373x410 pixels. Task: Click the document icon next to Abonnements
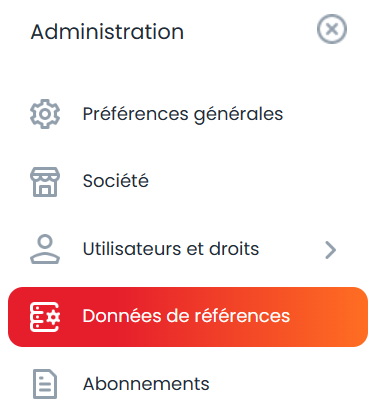point(45,384)
